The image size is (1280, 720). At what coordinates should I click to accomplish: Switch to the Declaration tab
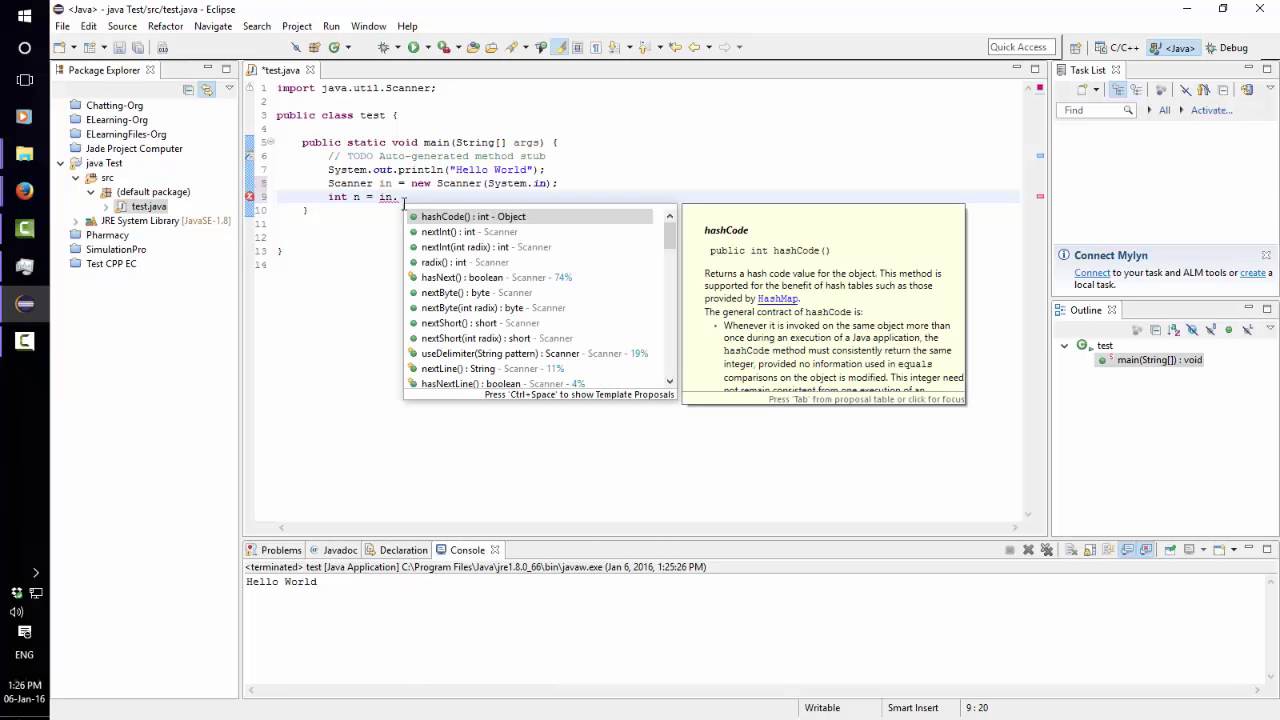click(396, 550)
